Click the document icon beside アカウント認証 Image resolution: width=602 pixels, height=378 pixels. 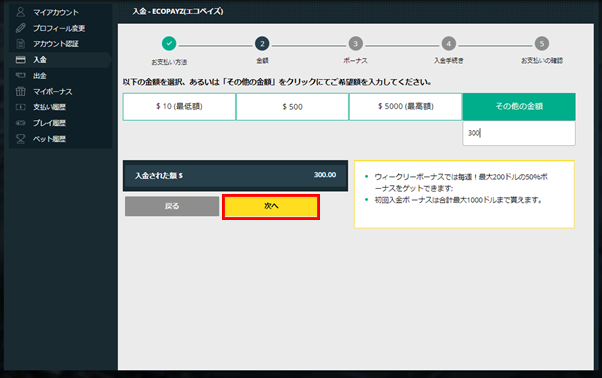(21, 44)
